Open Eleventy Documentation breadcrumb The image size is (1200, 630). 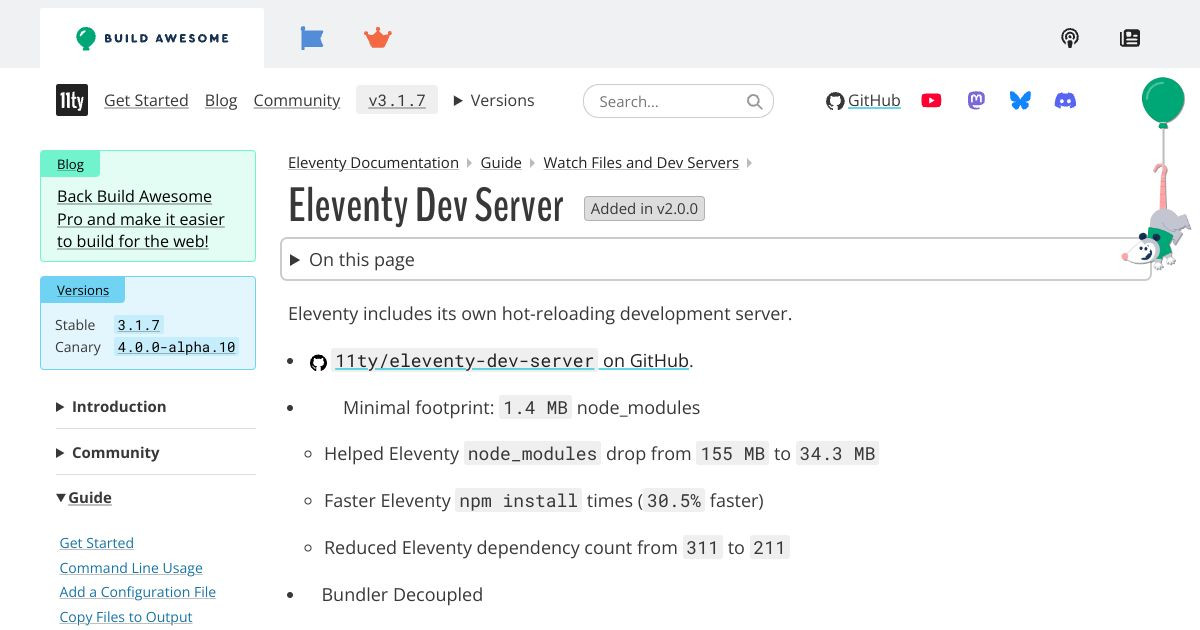click(373, 162)
